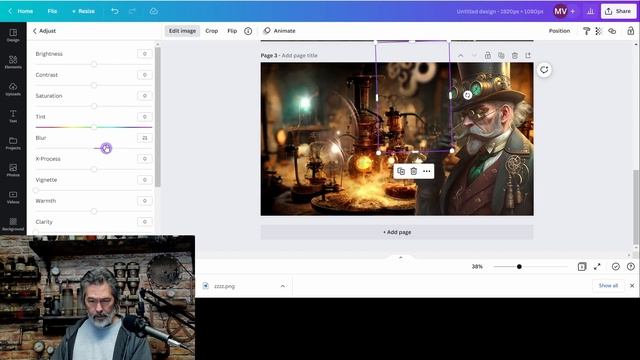Image resolution: width=640 pixels, height=360 pixels.
Task: Click the Copy style paint roller icon
Action: pyautogui.click(x=586, y=31)
